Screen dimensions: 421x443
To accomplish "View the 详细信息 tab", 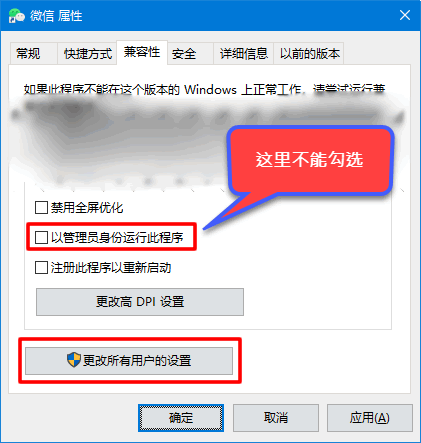I will (x=244, y=53).
